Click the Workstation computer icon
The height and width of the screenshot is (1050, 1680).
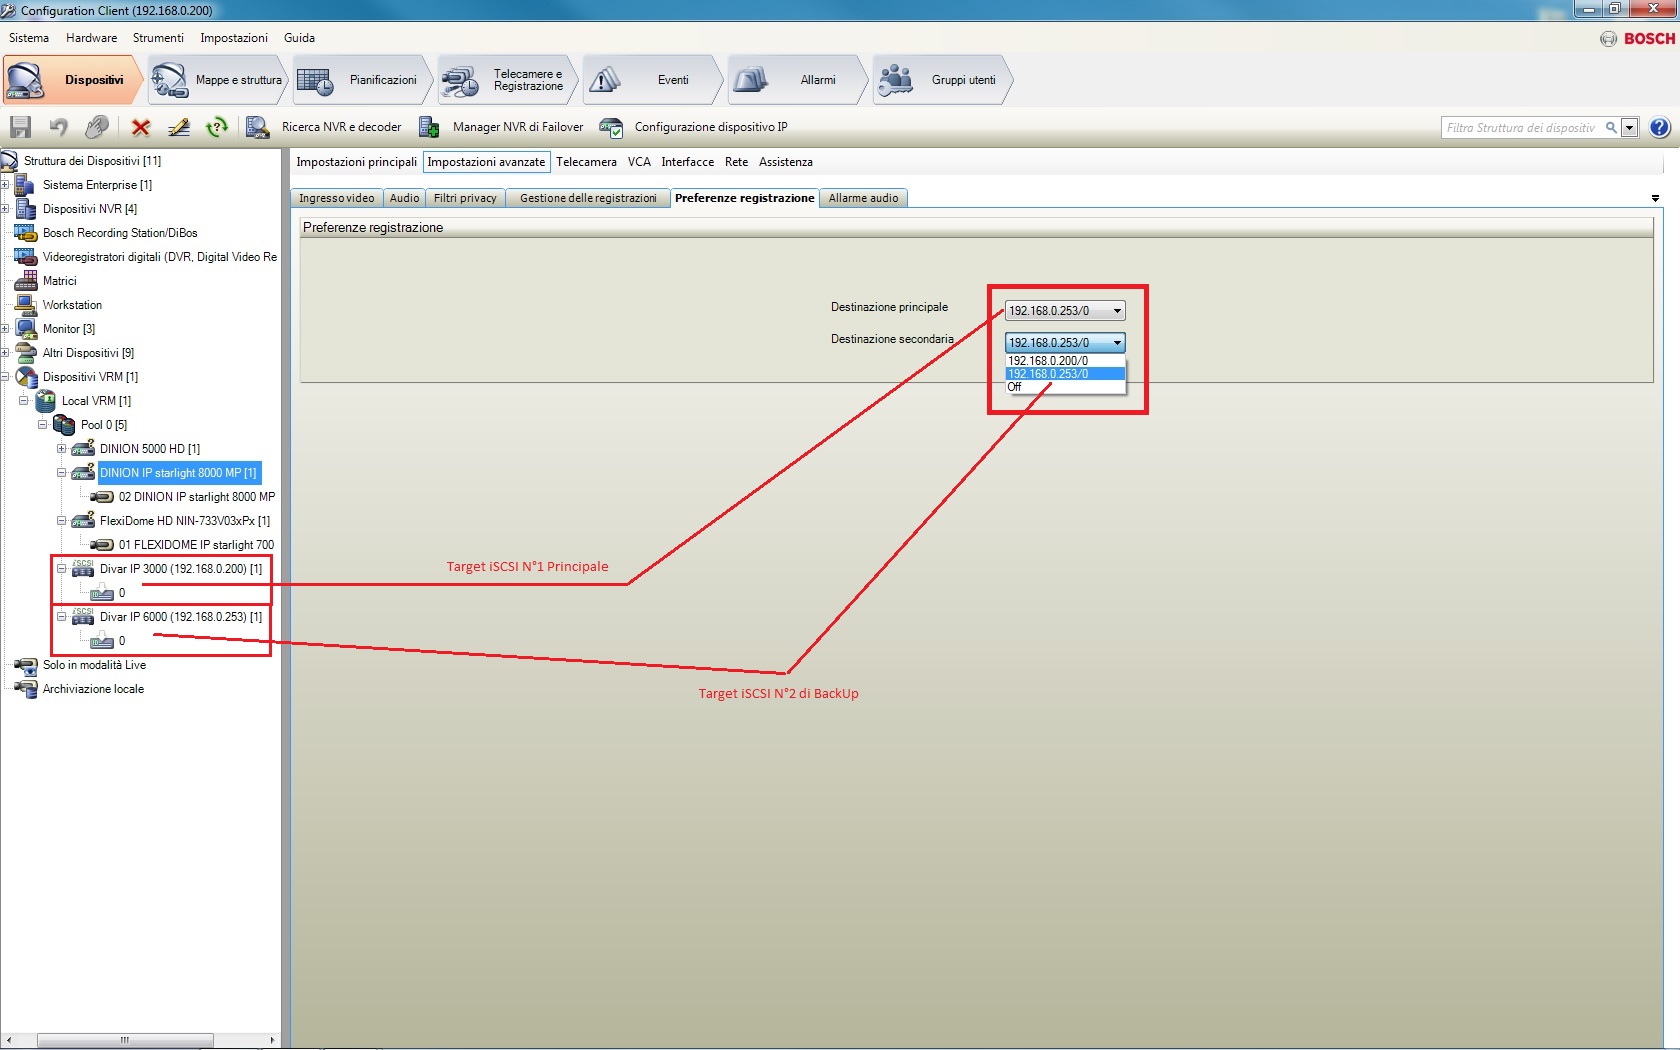(25, 305)
